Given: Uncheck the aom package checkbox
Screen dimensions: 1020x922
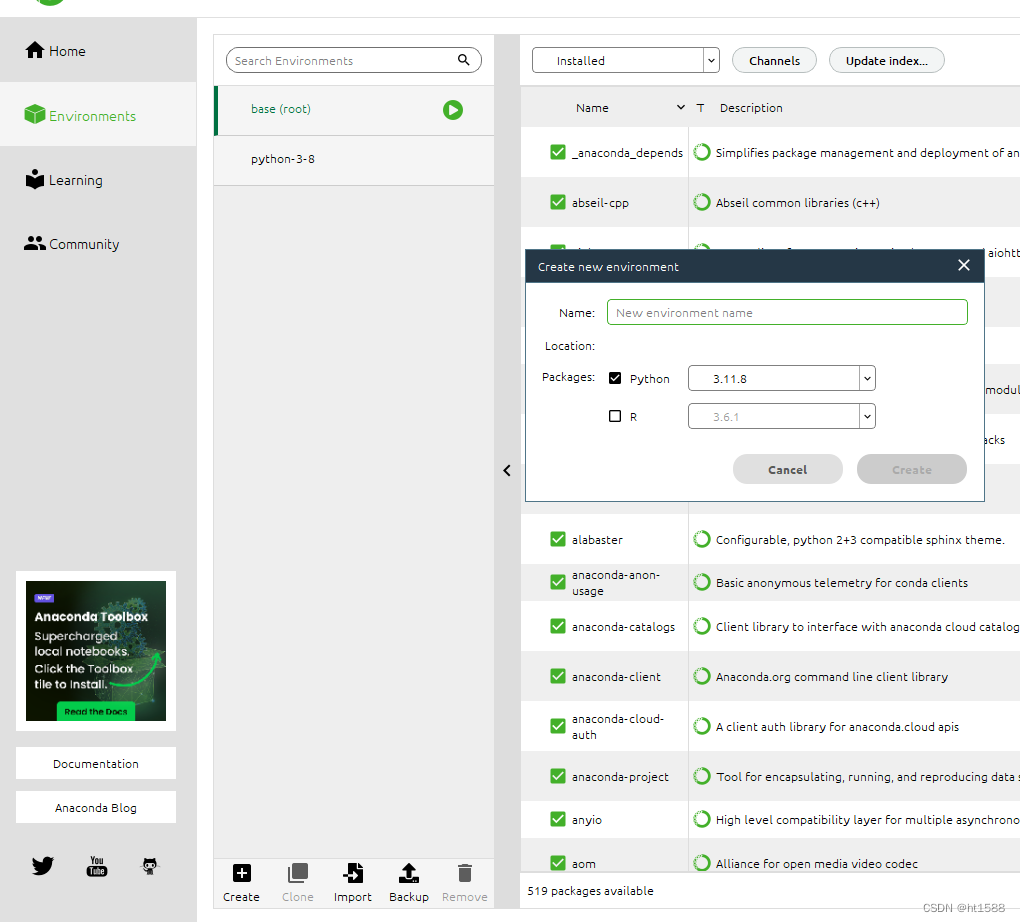Looking at the screenshot, I should [557, 863].
